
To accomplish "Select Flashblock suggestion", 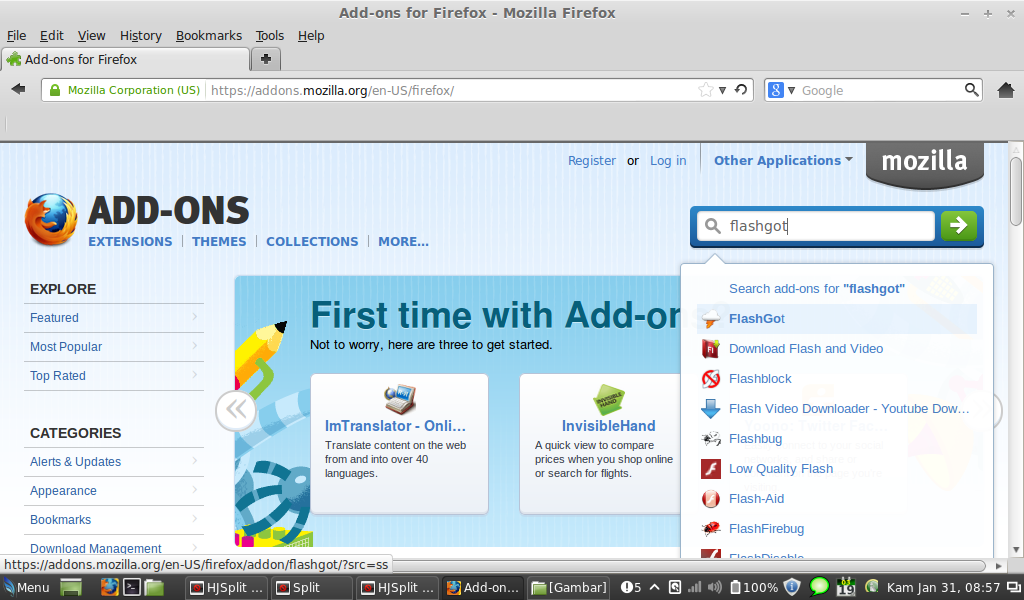I will pos(837,379).
